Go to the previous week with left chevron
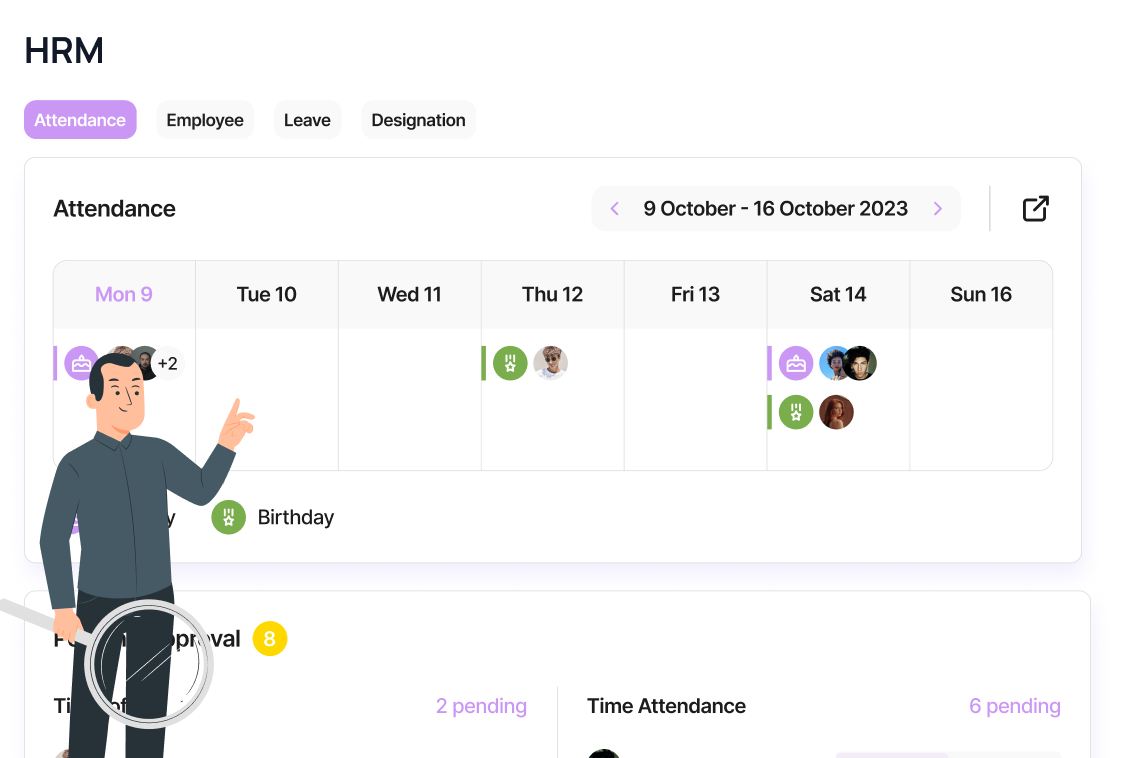1133x758 pixels. 615,209
